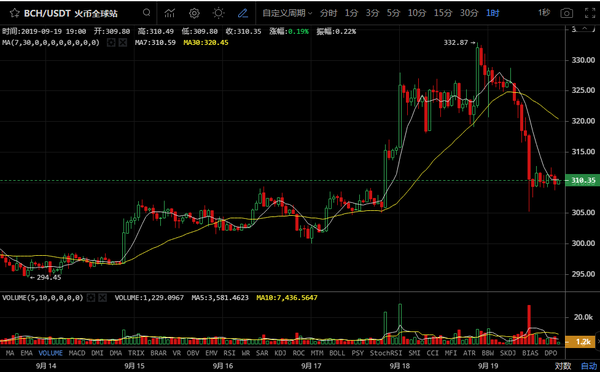The width and height of the screenshot is (600, 372).
Task: Toggle light theme sun icon
Action: point(218,13)
